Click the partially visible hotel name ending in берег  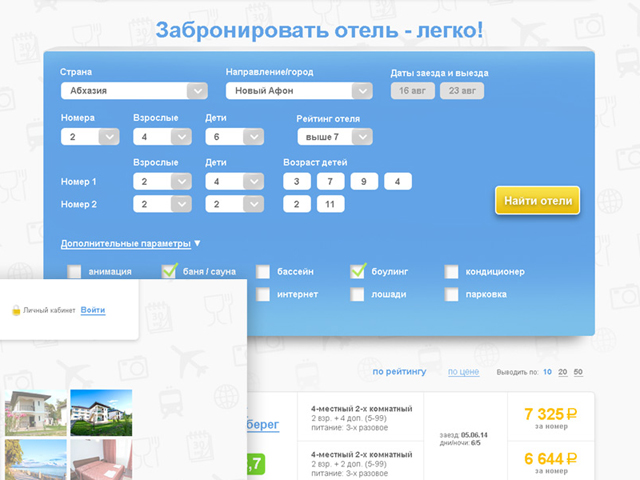tap(263, 424)
